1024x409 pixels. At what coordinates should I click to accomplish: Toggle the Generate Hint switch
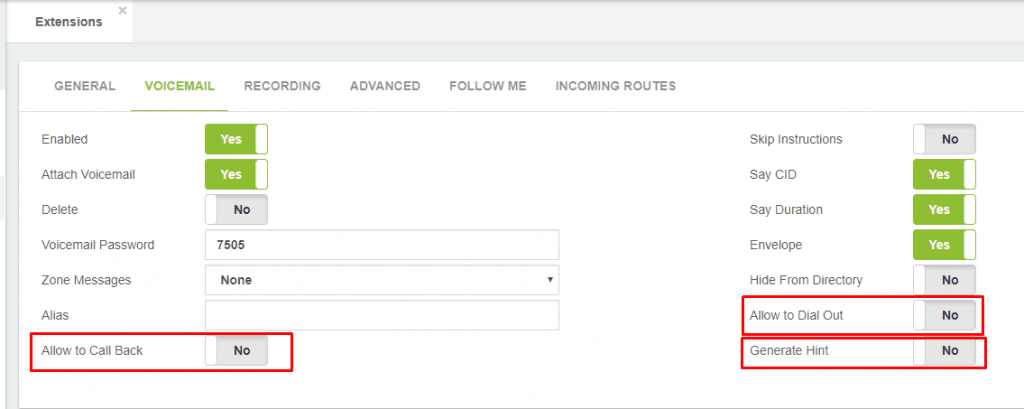point(944,350)
